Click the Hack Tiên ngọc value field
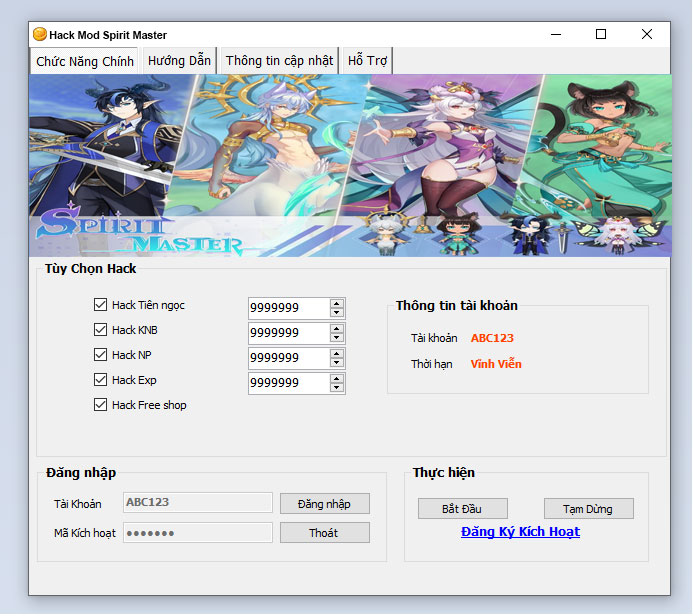The image size is (693, 616). coord(289,308)
